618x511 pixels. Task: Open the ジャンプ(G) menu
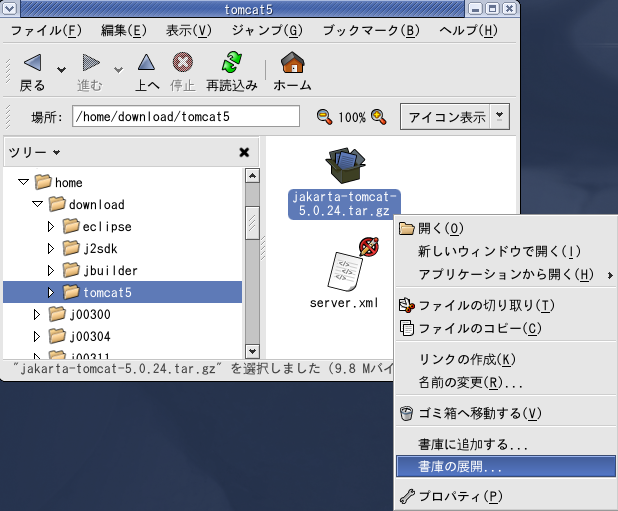[267, 31]
